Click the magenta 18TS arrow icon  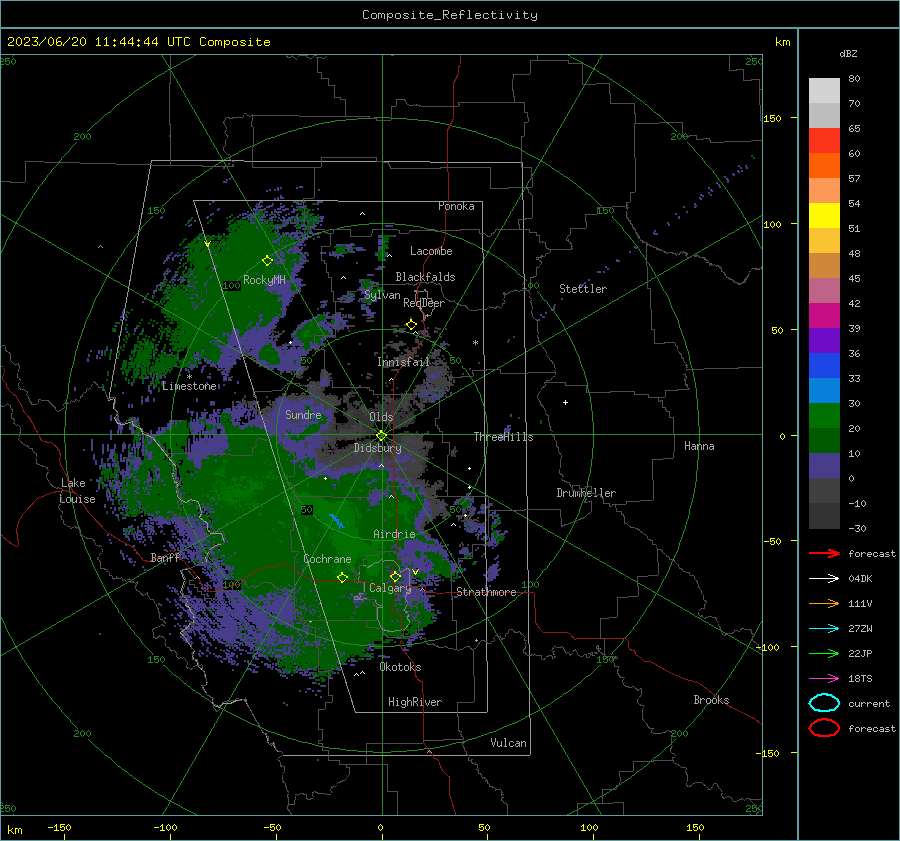click(x=824, y=679)
